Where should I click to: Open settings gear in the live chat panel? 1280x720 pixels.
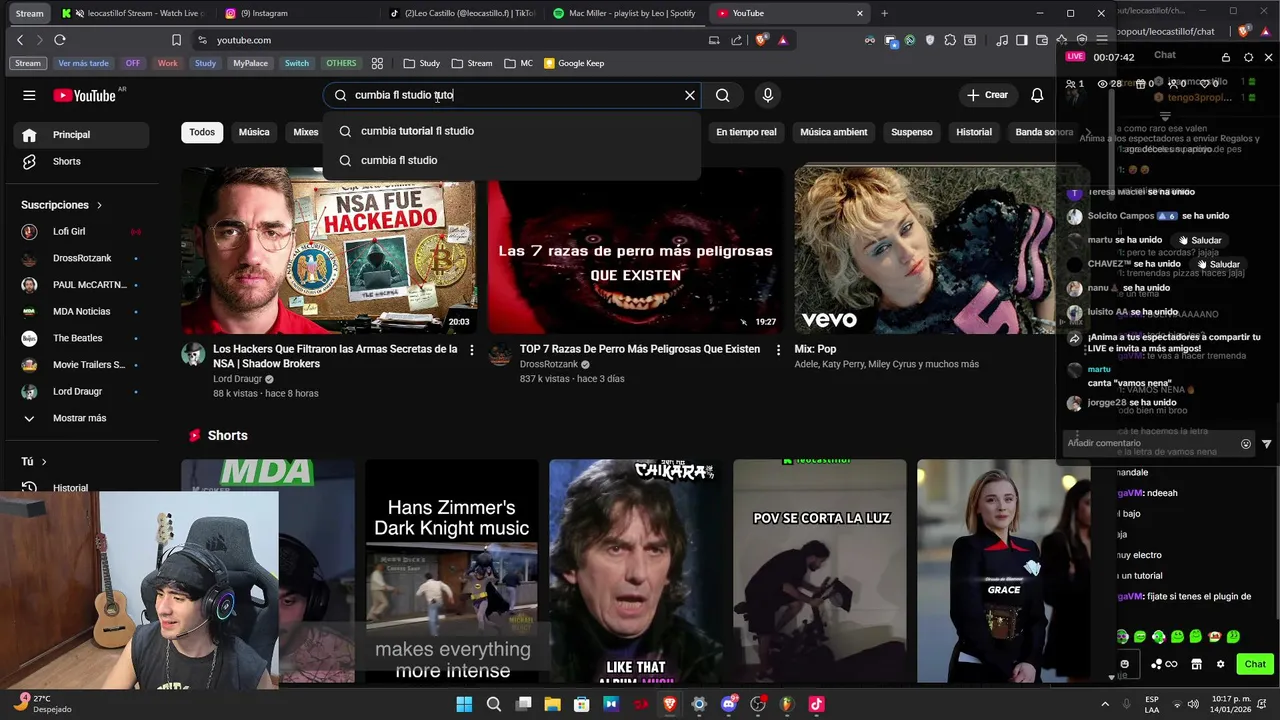point(1248,57)
